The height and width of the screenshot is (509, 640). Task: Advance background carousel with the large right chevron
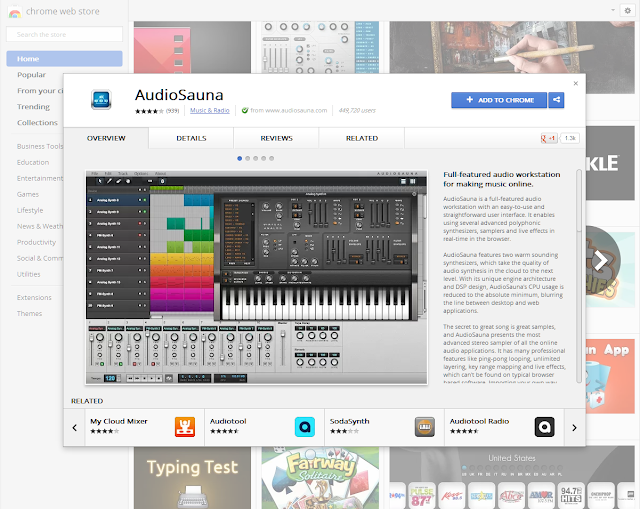tap(601, 260)
